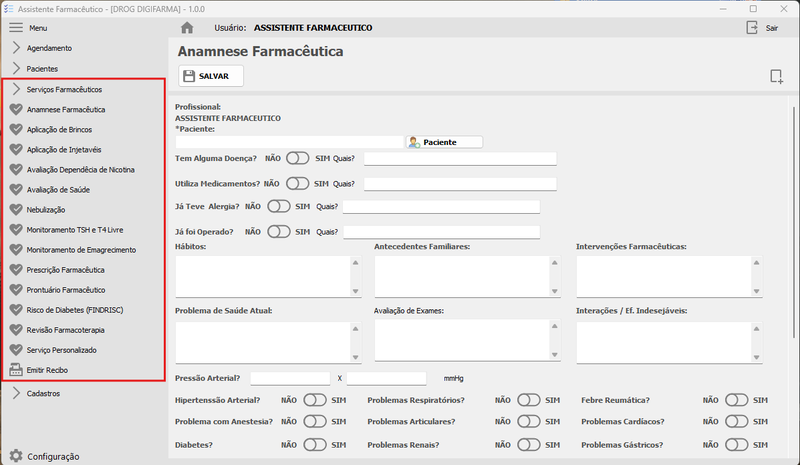Open Revisão Farmacoterapia menu link
800x465 pixels.
tap(65, 330)
